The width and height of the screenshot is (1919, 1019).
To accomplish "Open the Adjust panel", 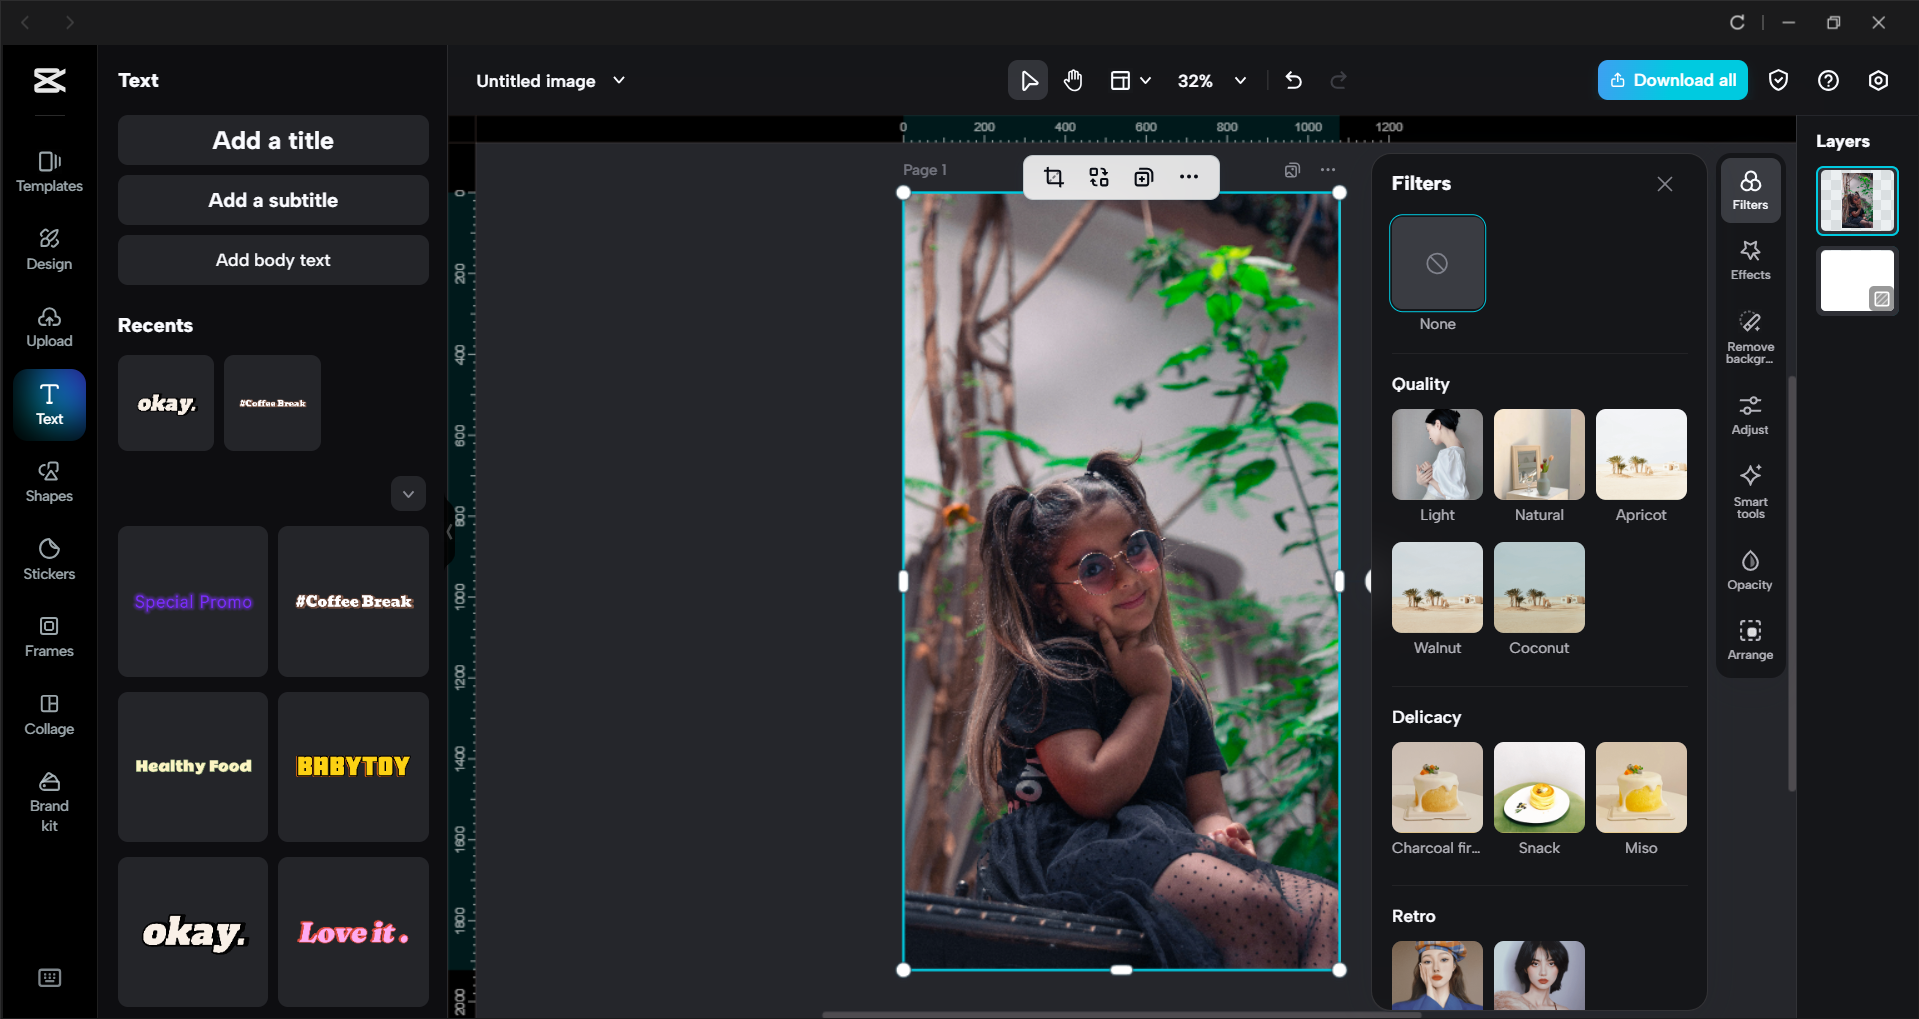I will (x=1749, y=414).
